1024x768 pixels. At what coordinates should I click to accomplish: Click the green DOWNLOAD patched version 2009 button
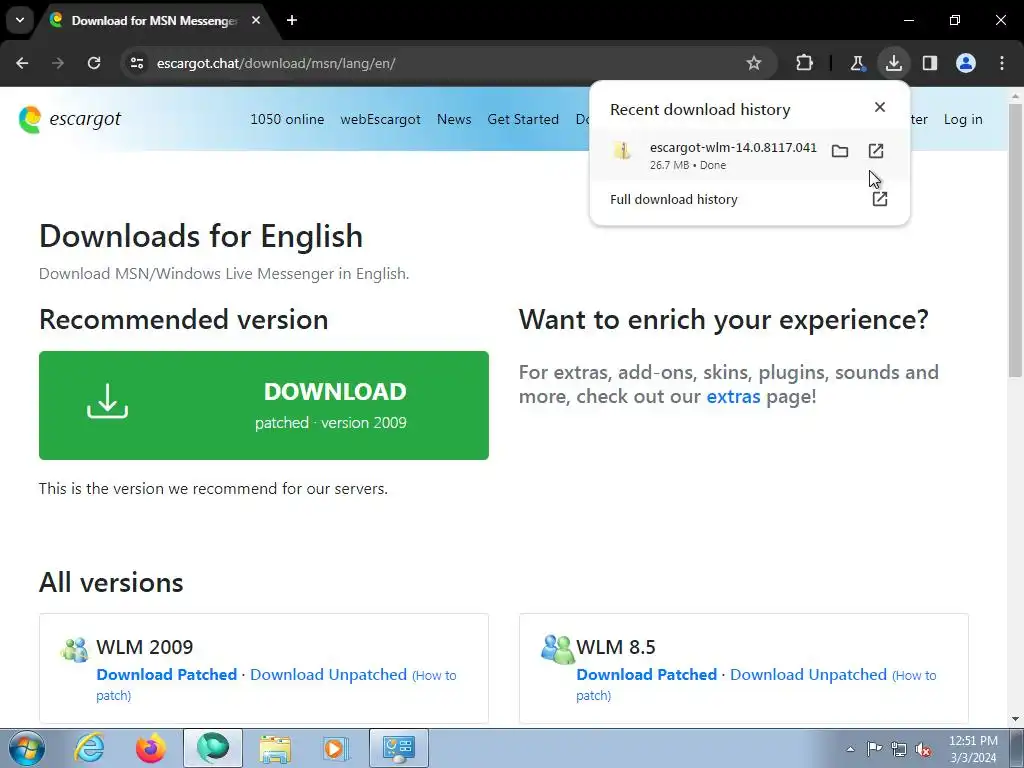(264, 406)
